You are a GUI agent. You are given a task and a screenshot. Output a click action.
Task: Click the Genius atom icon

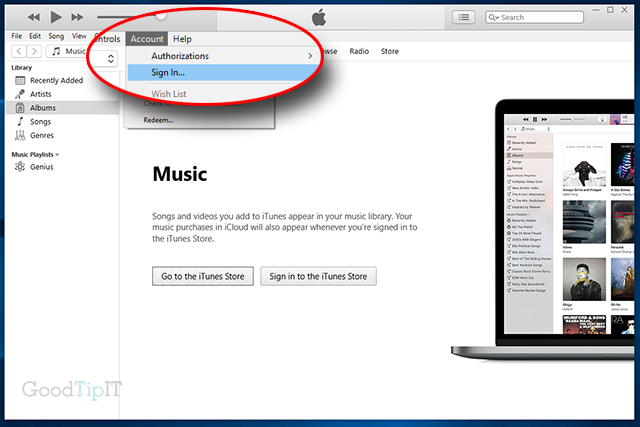point(20,167)
